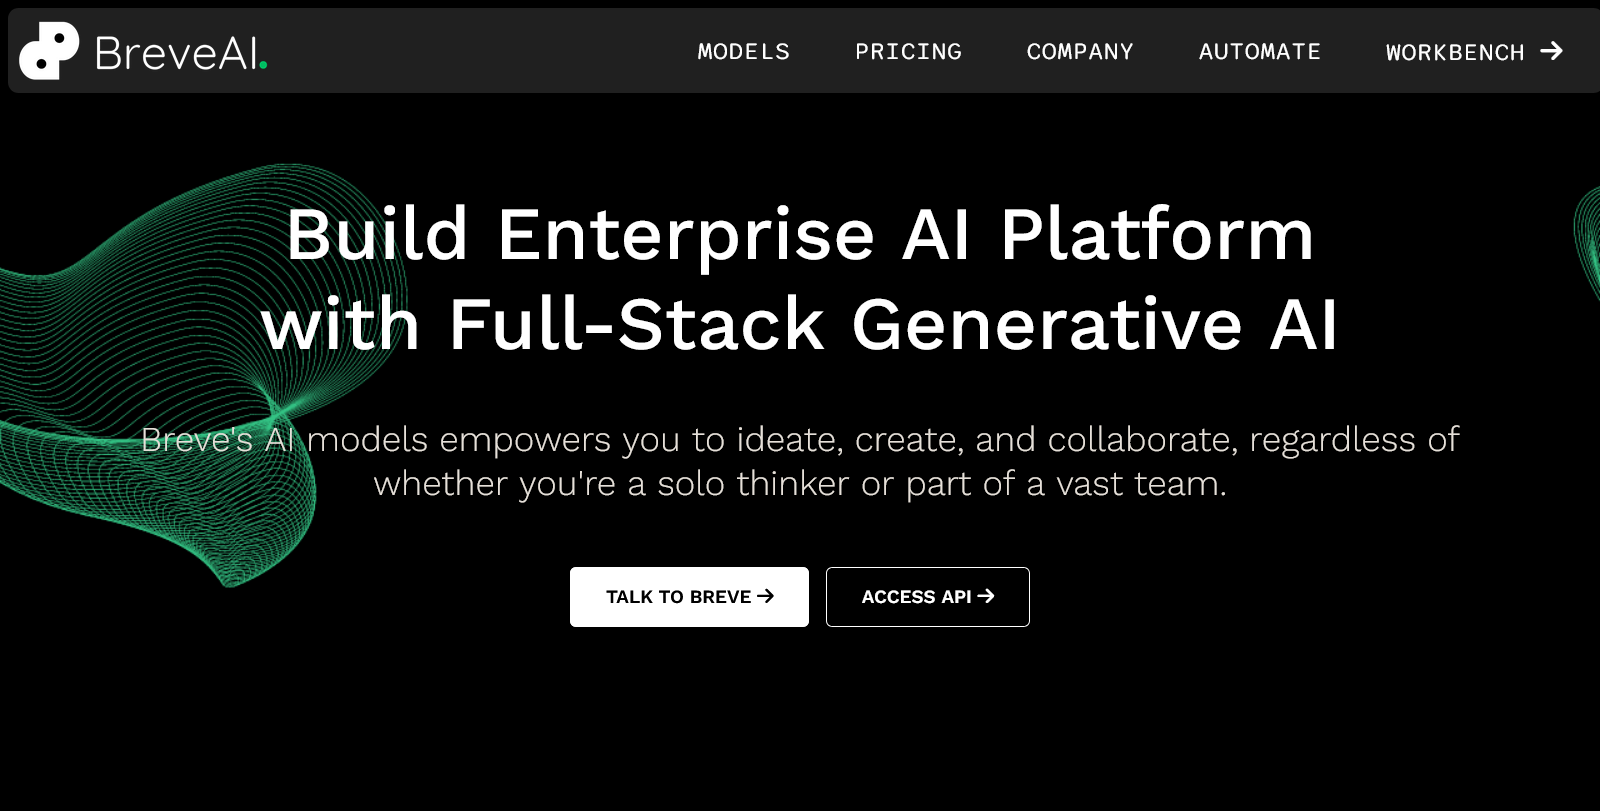Click empty dark navigation bar area between logo and MODELS

click(x=480, y=51)
